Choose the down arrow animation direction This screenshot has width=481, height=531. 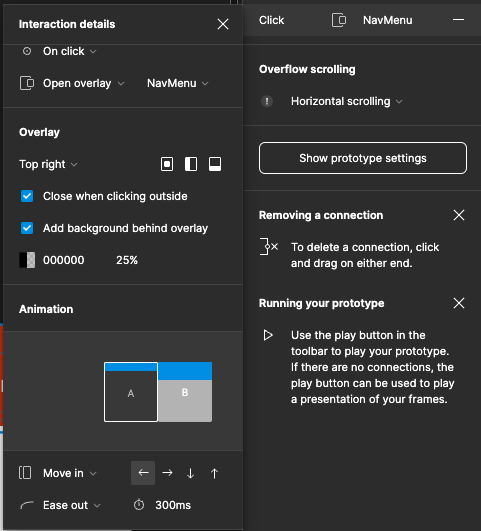(x=191, y=473)
